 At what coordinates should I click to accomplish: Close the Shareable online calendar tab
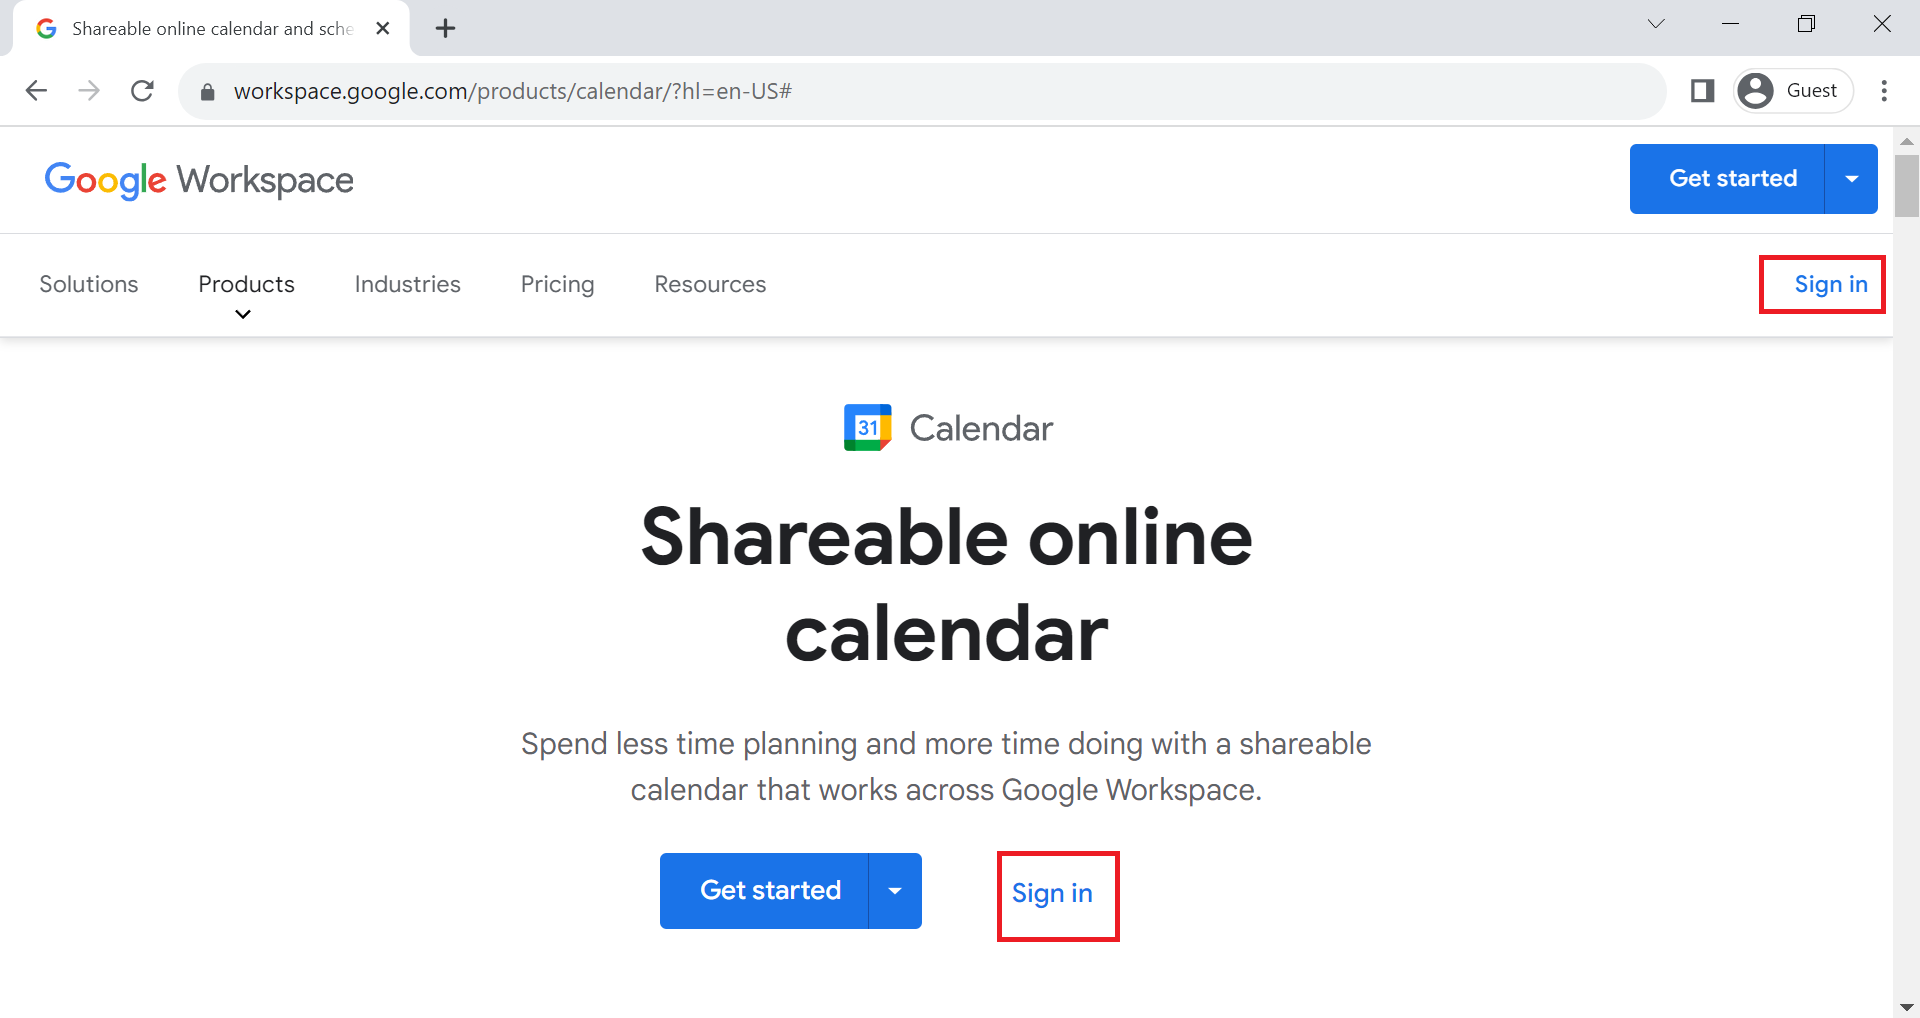point(383,28)
